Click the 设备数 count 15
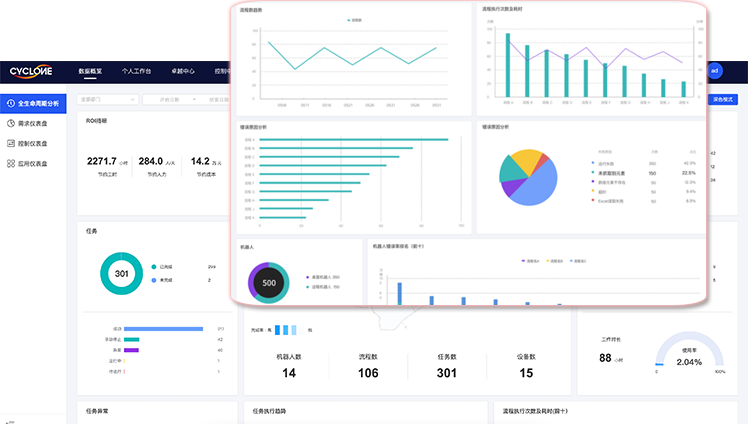The height and width of the screenshot is (425, 748). coord(526,373)
